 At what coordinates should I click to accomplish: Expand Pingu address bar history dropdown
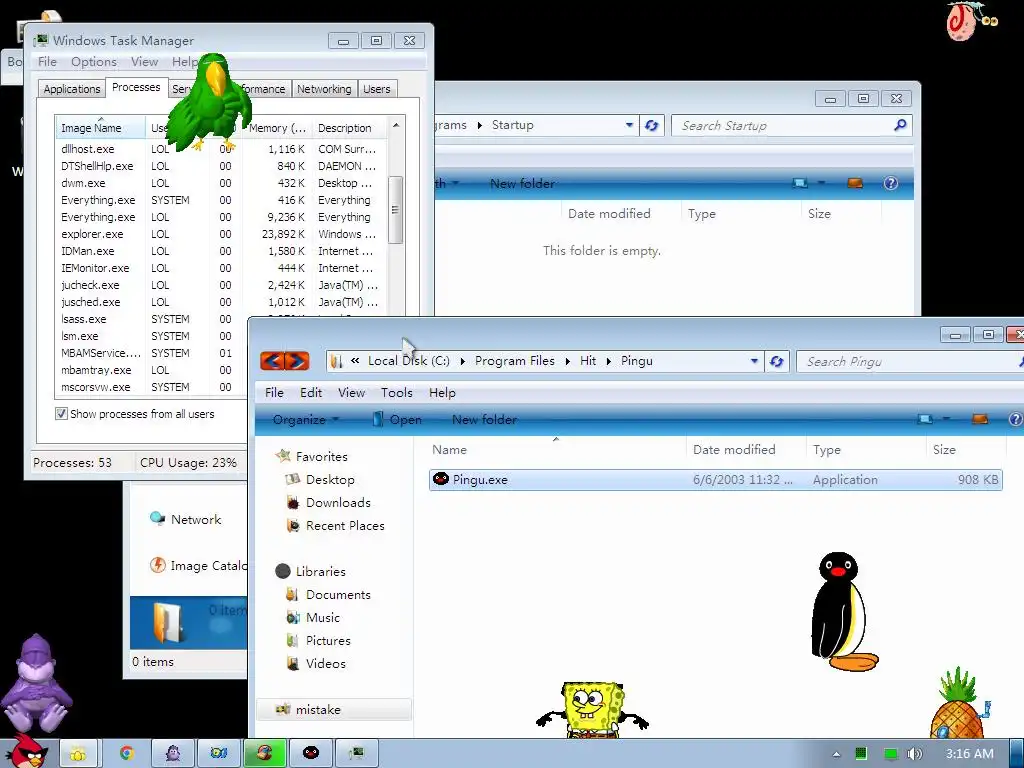754,361
